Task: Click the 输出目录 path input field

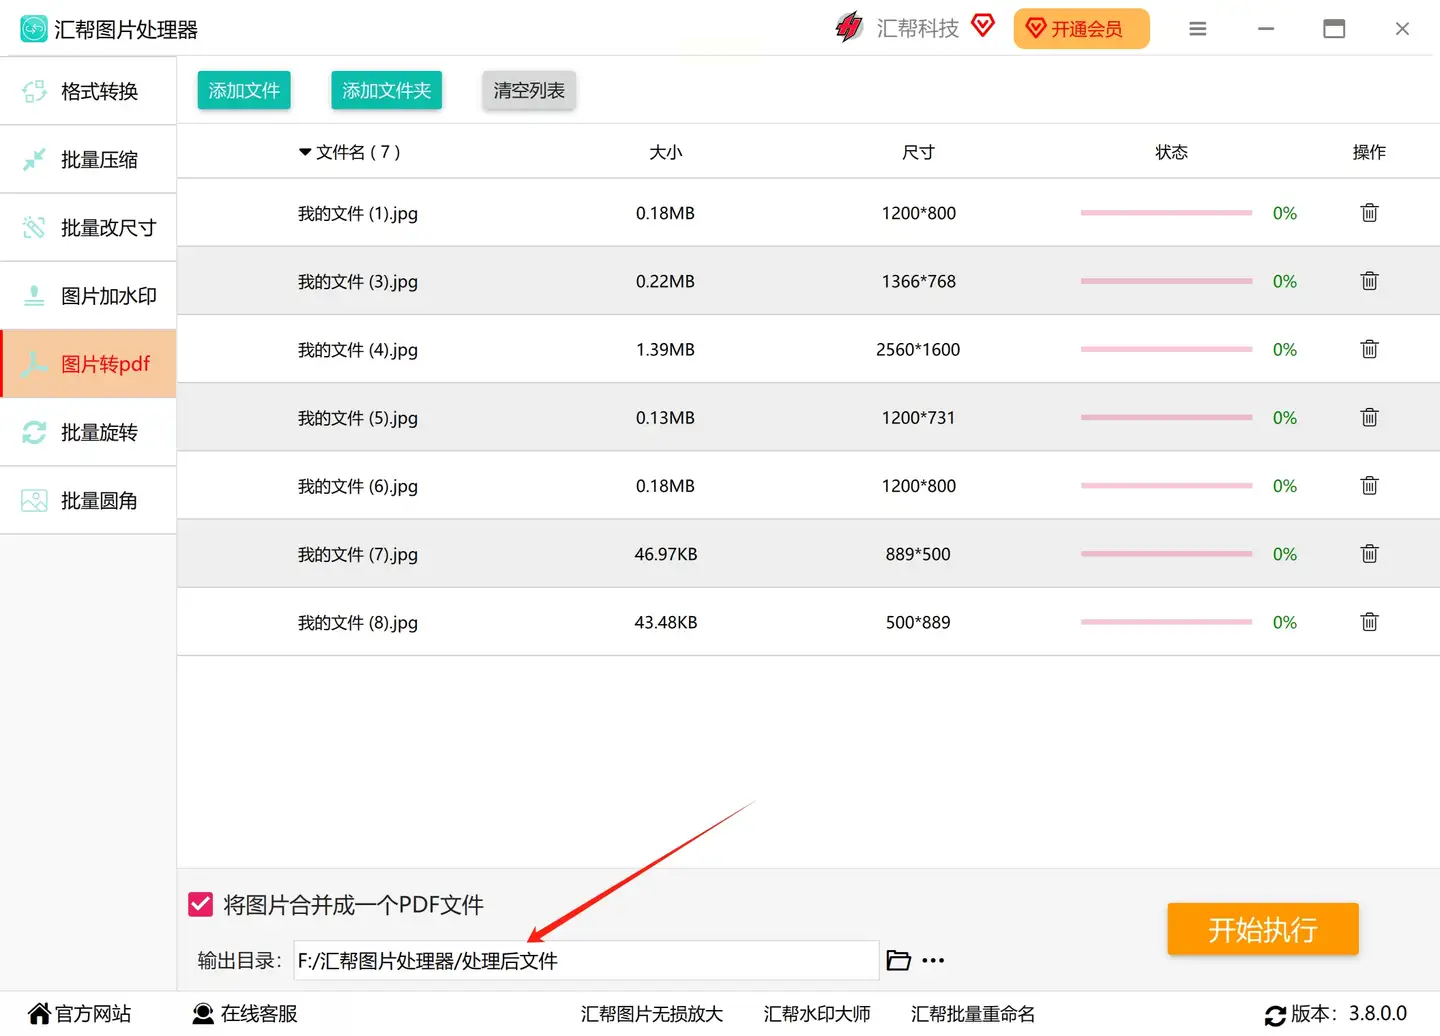Action: [586, 960]
